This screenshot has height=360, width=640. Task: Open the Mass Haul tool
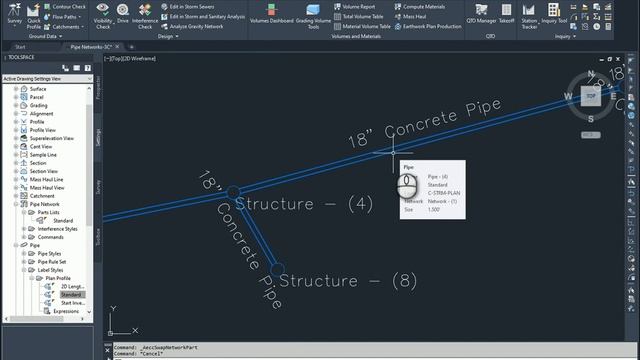coord(411,17)
